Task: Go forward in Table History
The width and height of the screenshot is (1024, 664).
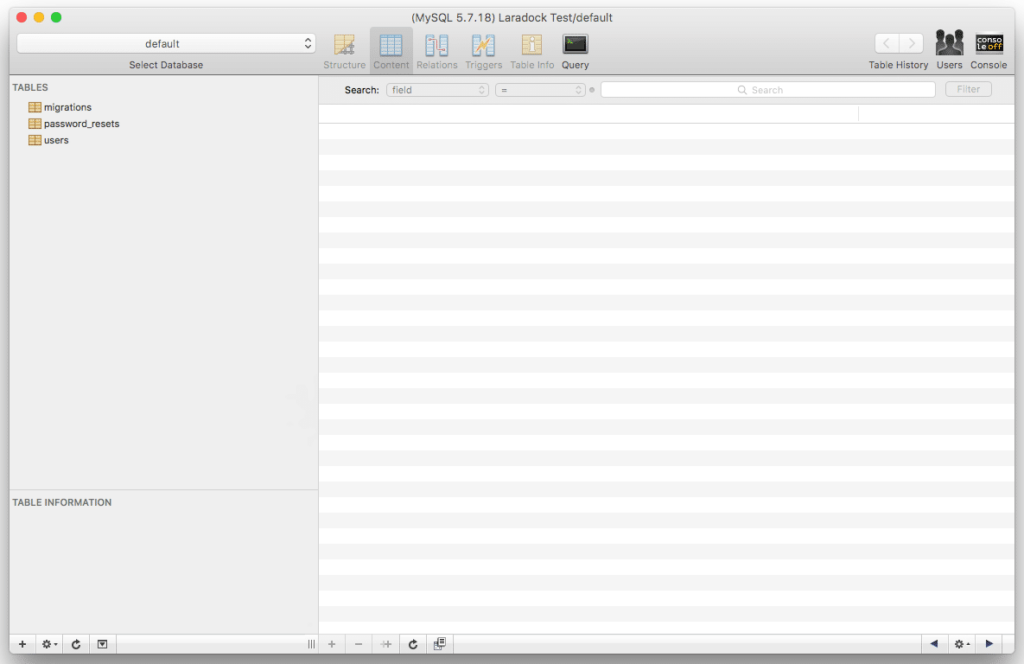Action: [x=911, y=44]
